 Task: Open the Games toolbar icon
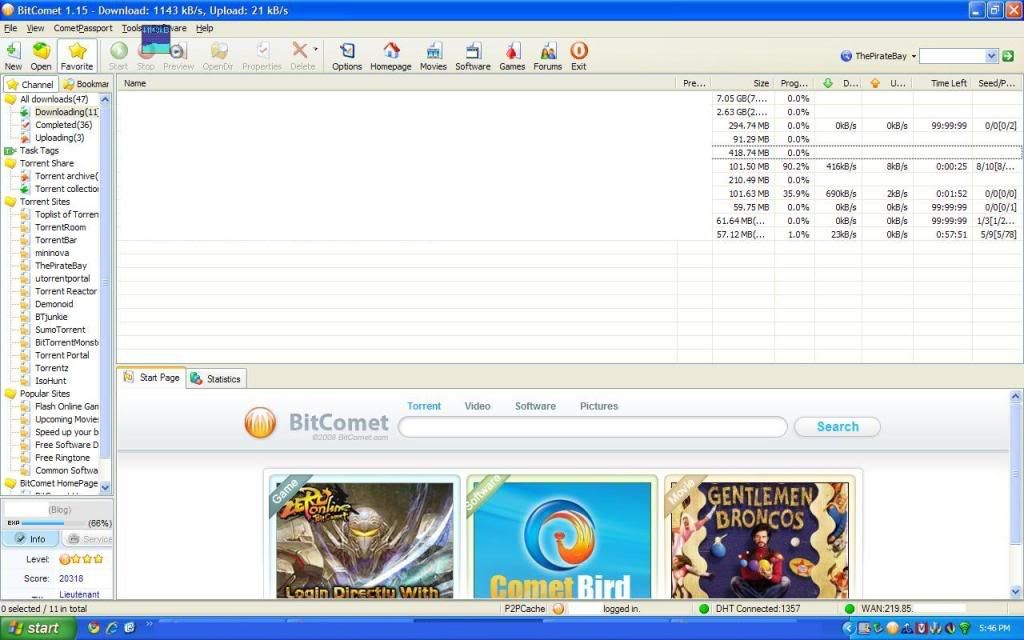(x=512, y=55)
